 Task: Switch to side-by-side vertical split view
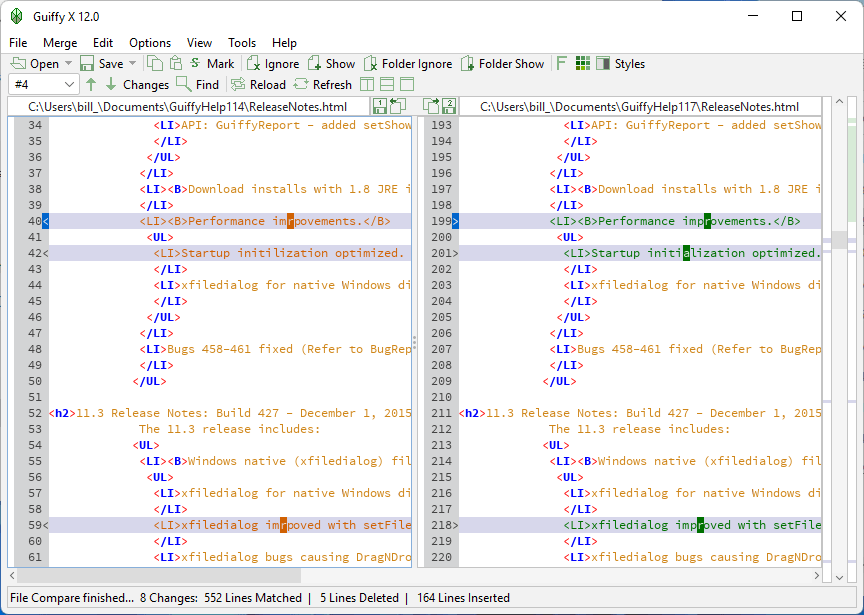[x=366, y=84]
